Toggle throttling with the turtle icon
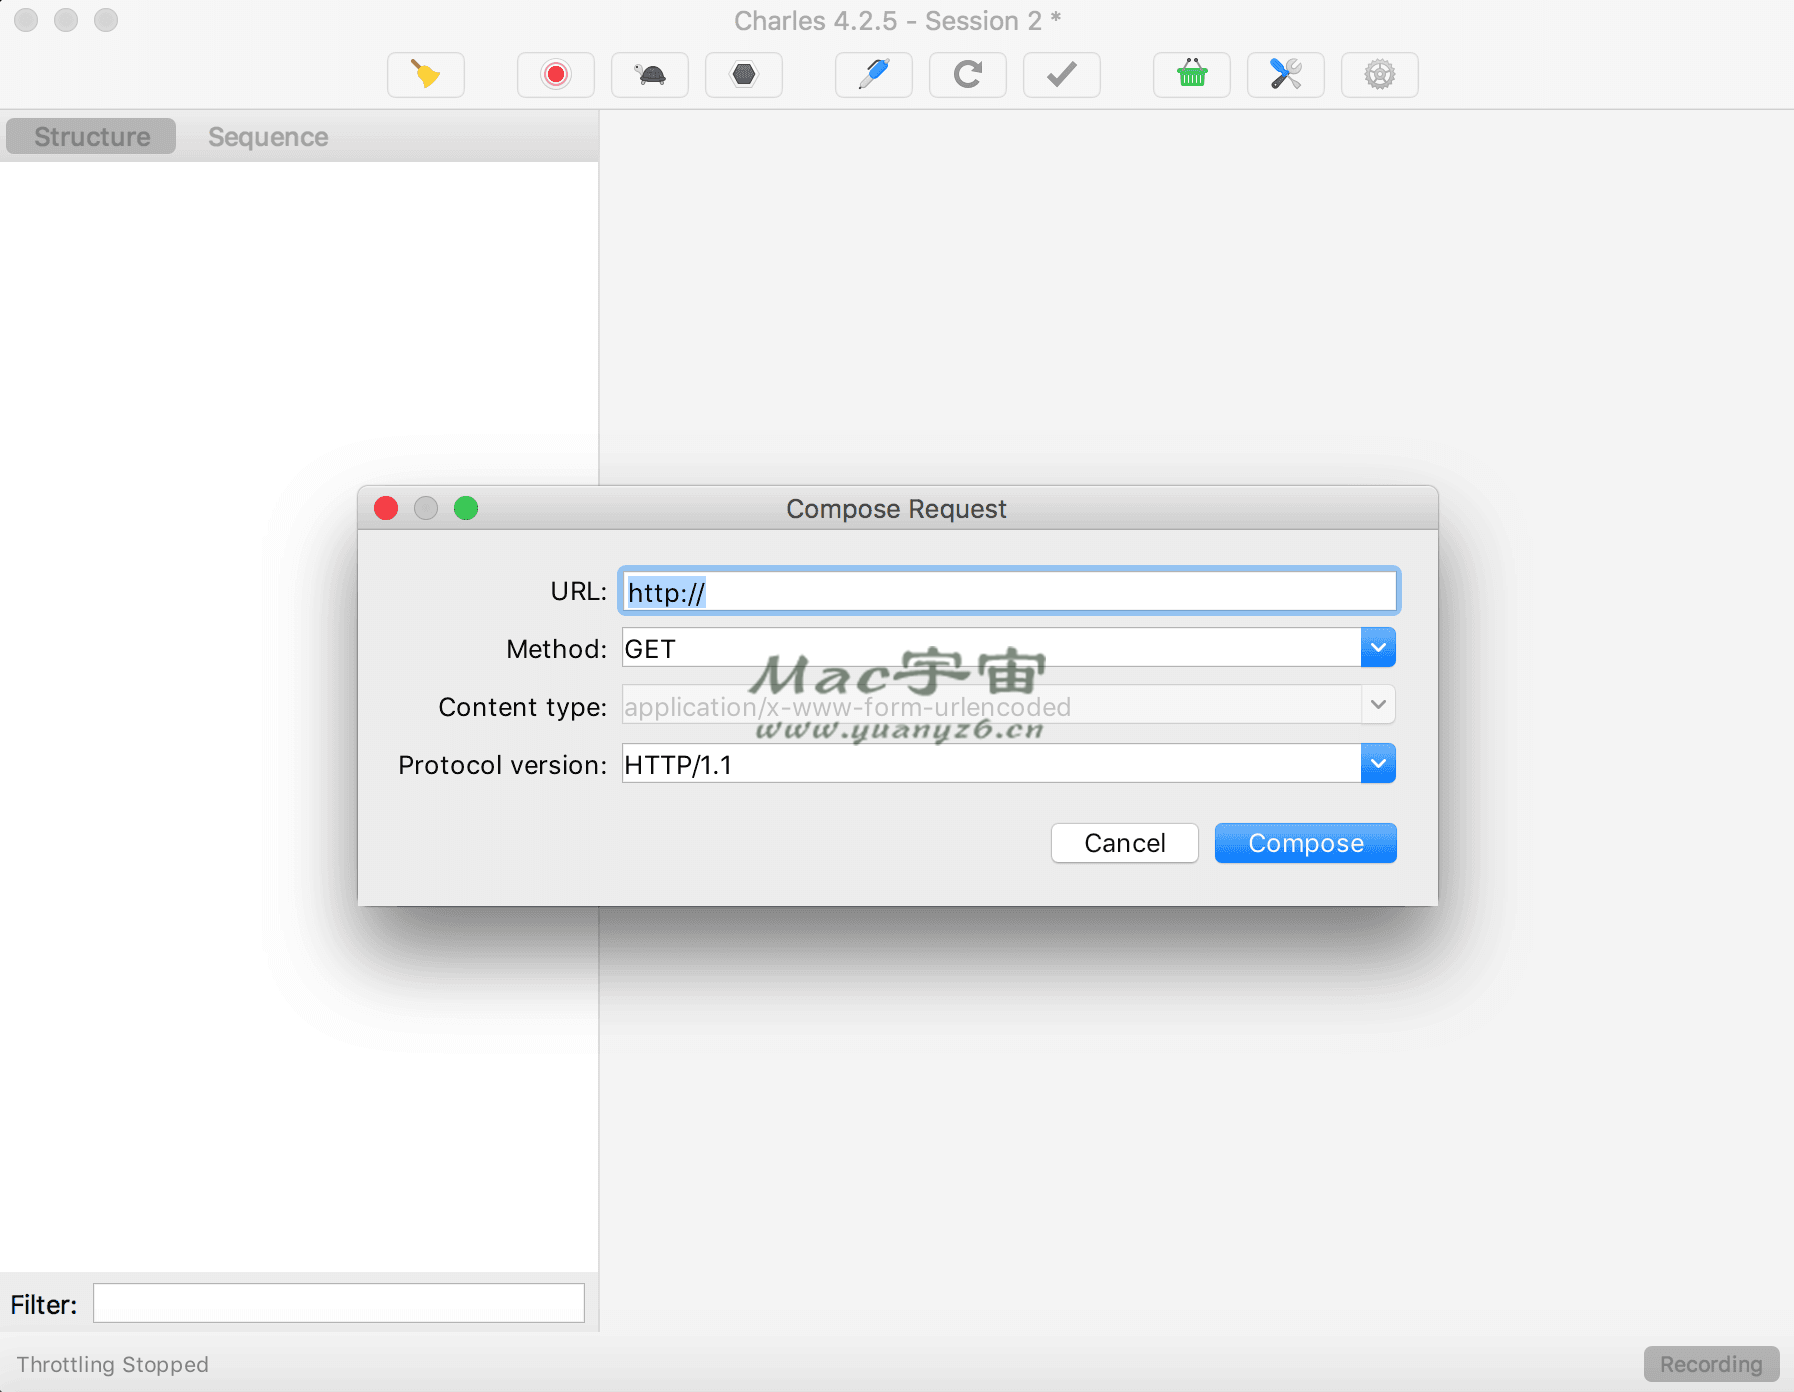1794x1392 pixels. click(x=650, y=75)
